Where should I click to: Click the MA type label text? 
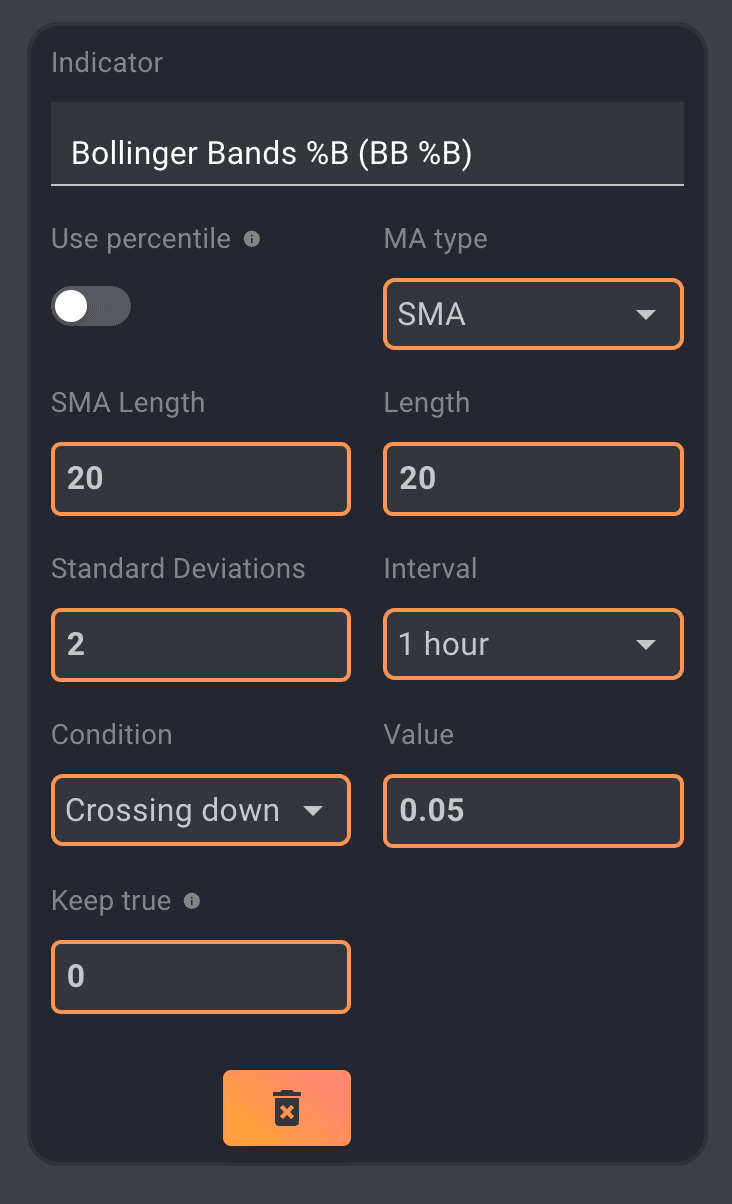[x=435, y=239]
